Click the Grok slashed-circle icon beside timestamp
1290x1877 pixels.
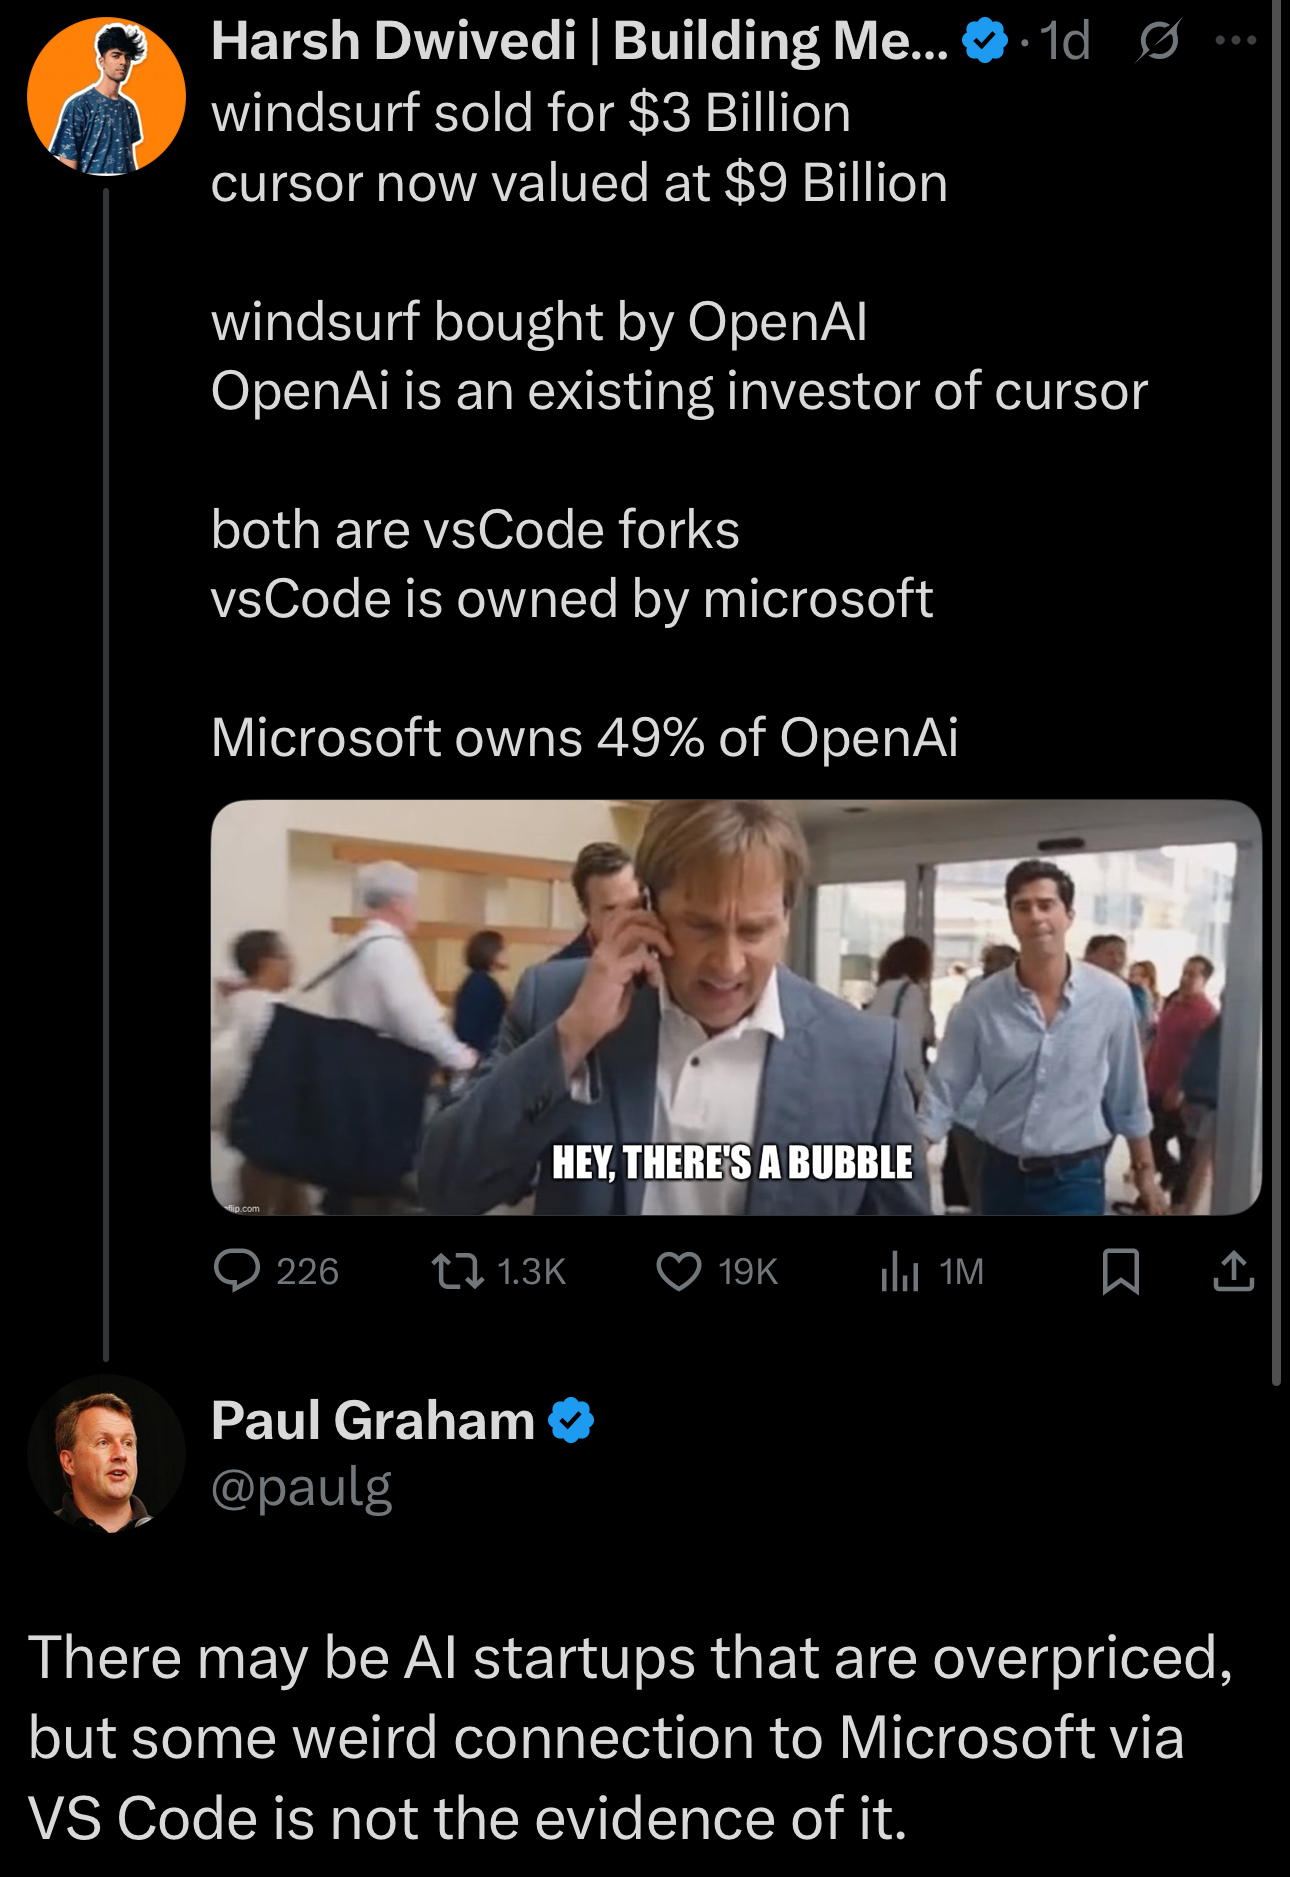(1158, 41)
